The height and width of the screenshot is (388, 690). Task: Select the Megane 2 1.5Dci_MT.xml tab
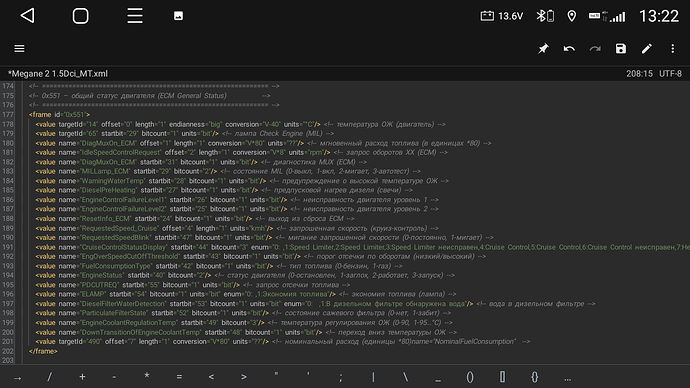coord(58,73)
